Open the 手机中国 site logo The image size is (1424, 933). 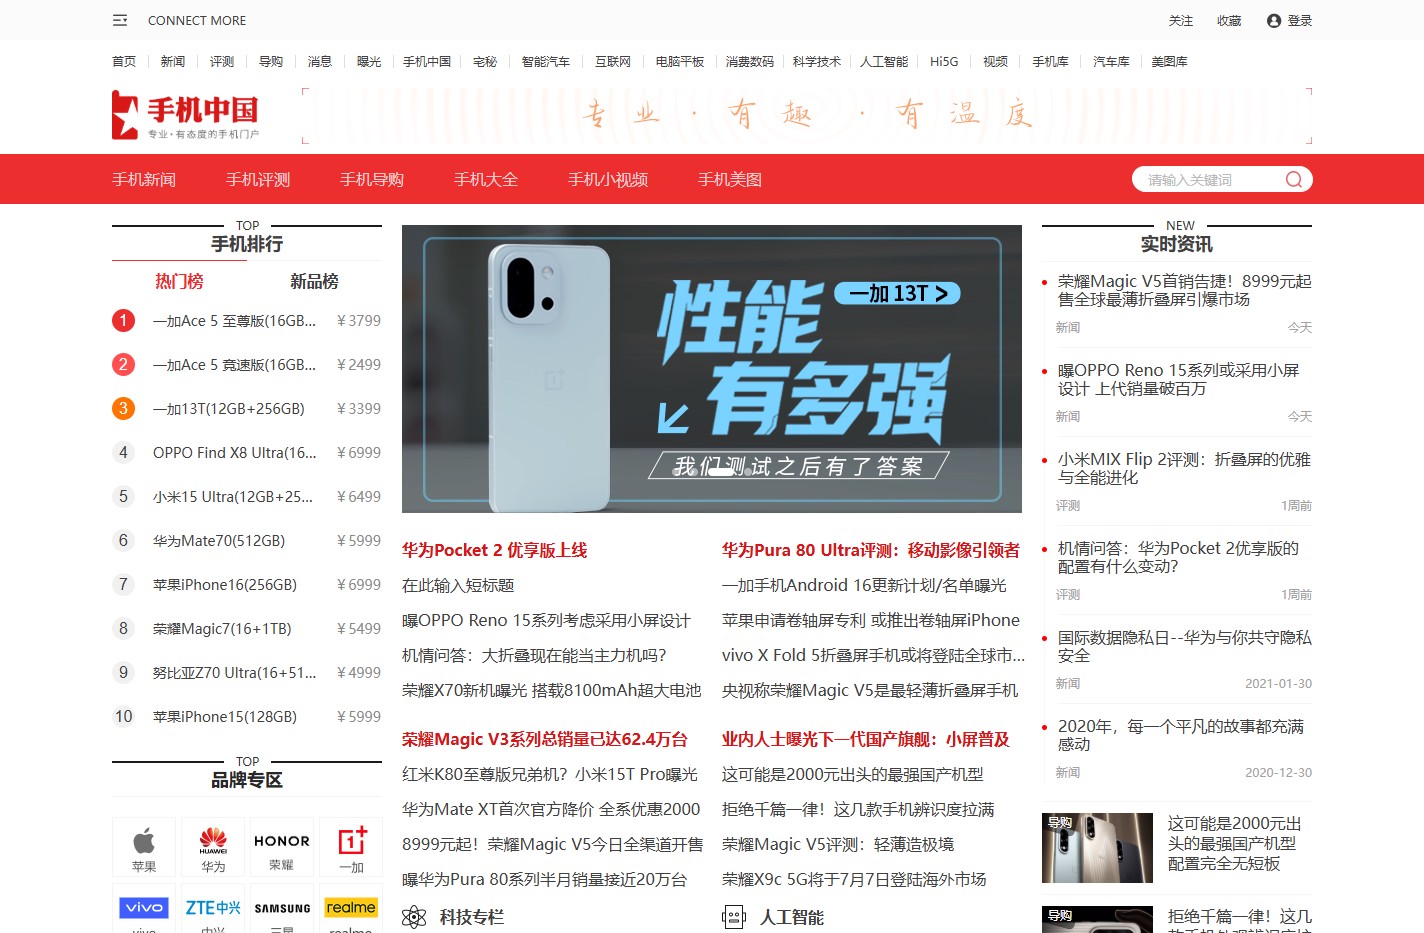click(x=186, y=115)
